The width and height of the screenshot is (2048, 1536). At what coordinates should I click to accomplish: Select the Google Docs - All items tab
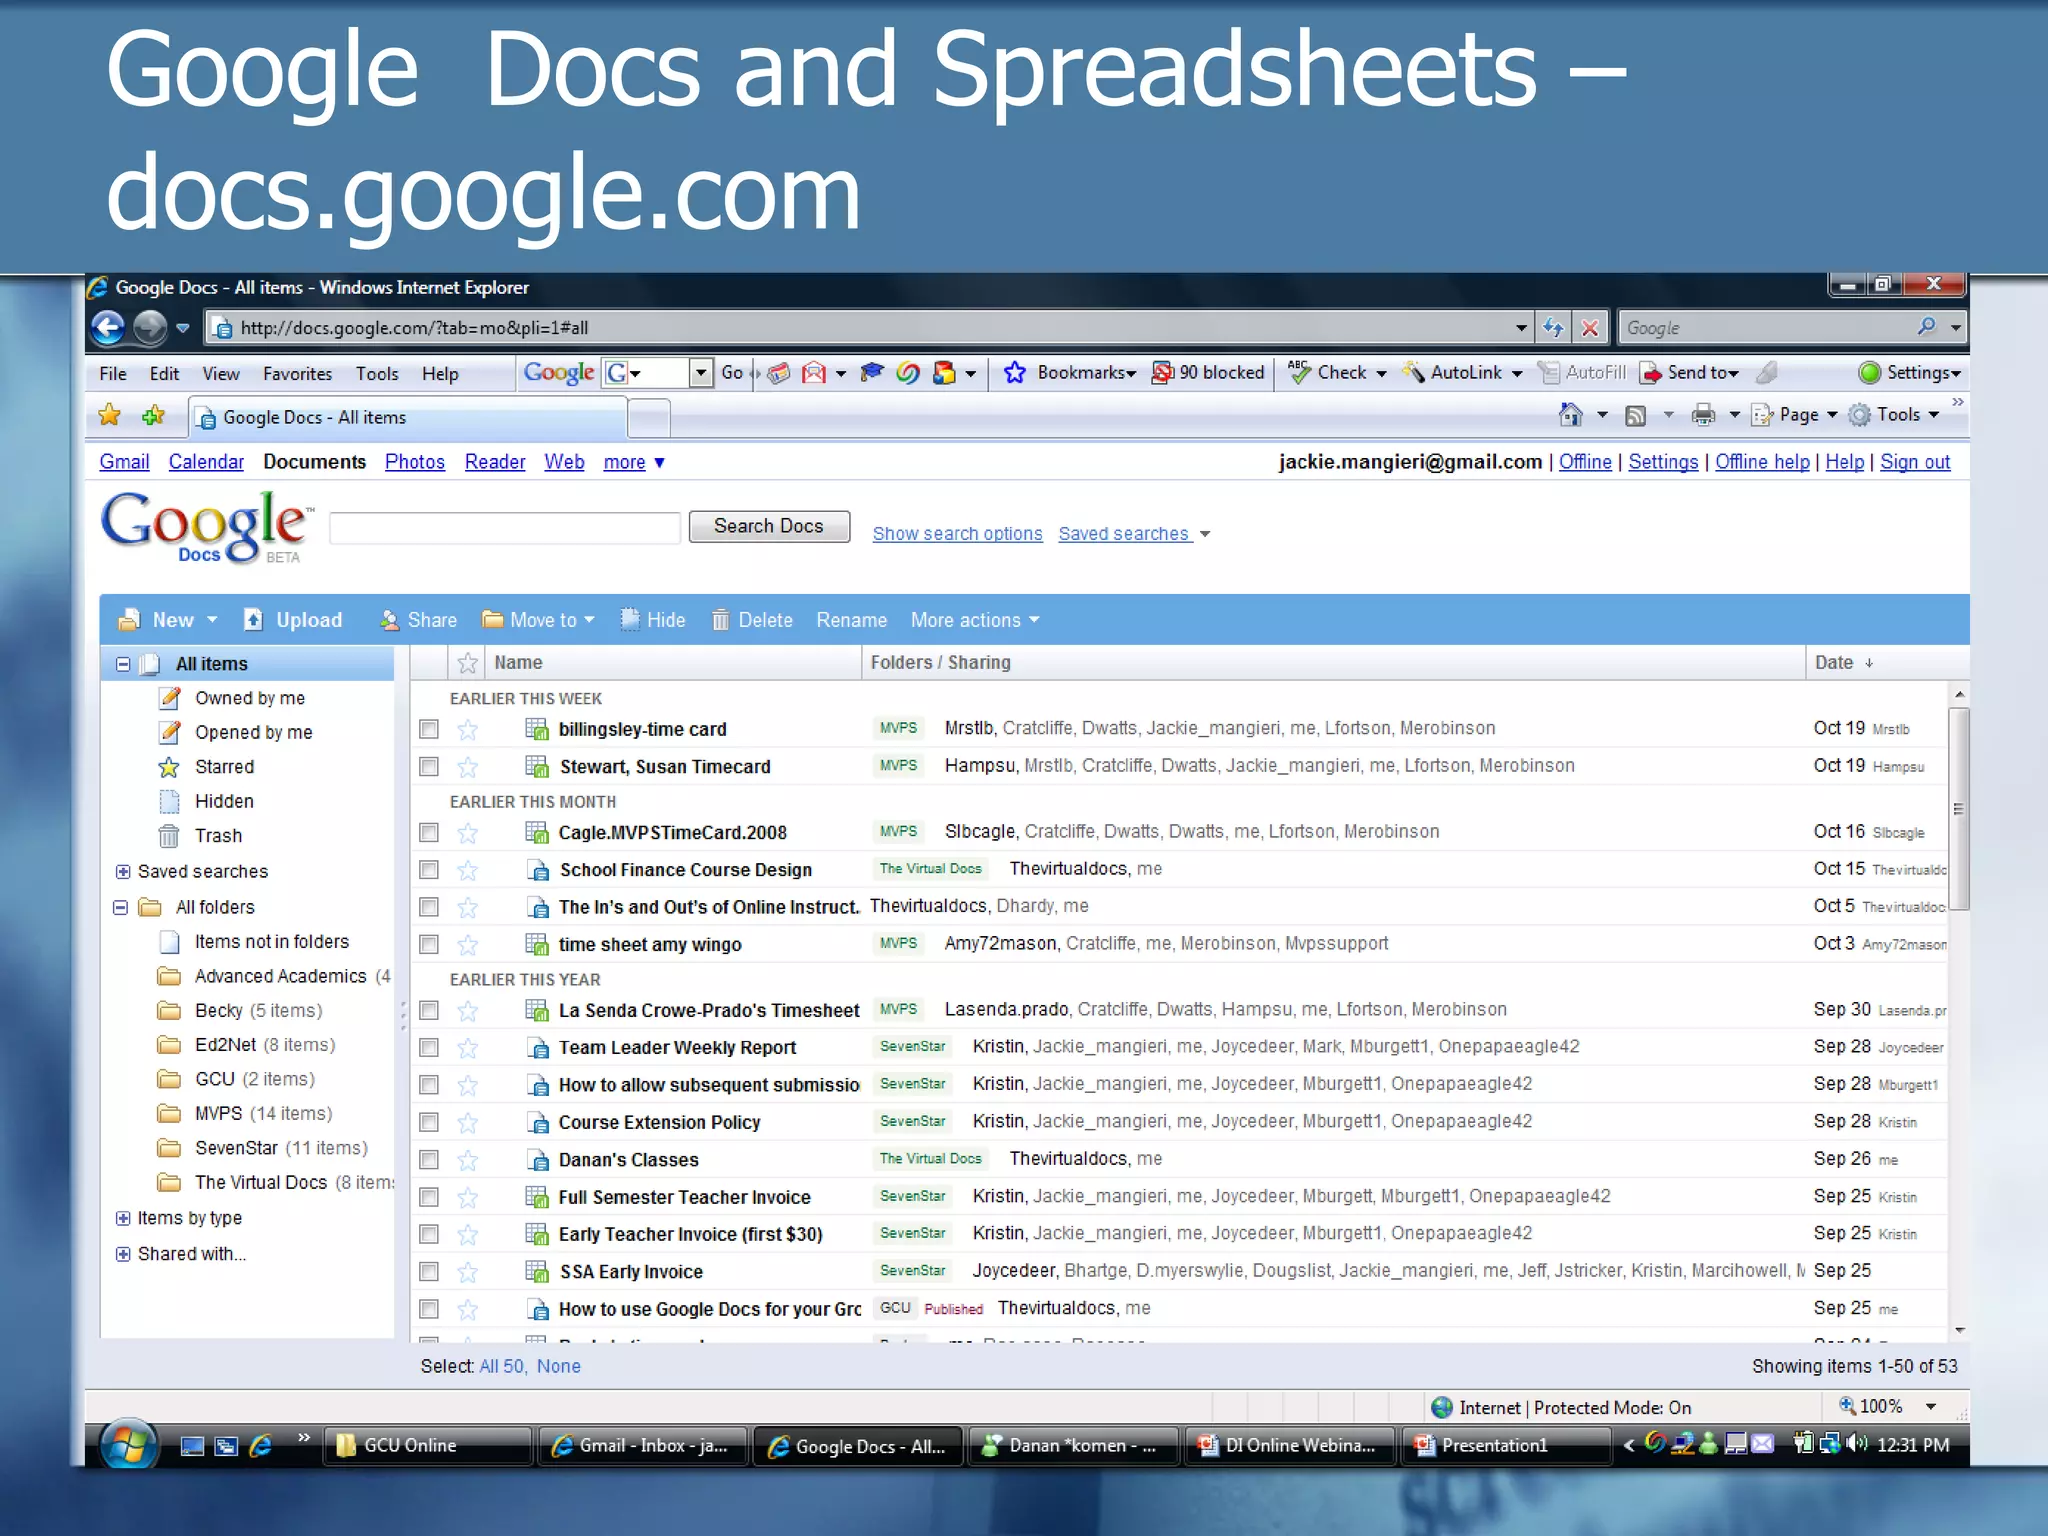408,417
